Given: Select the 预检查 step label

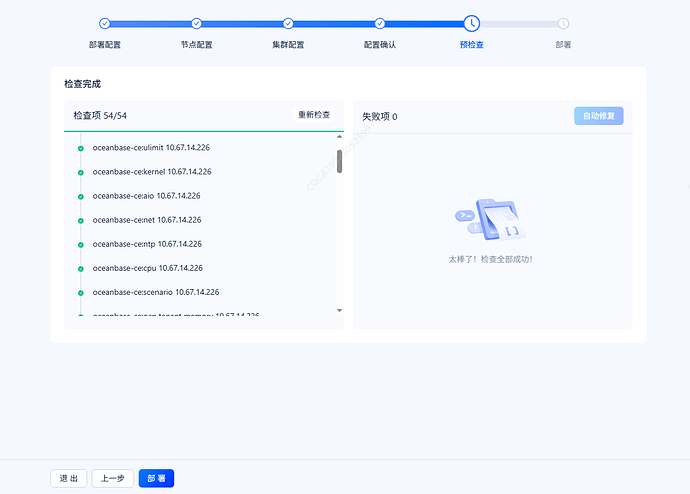Looking at the screenshot, I should coord(472,44).
